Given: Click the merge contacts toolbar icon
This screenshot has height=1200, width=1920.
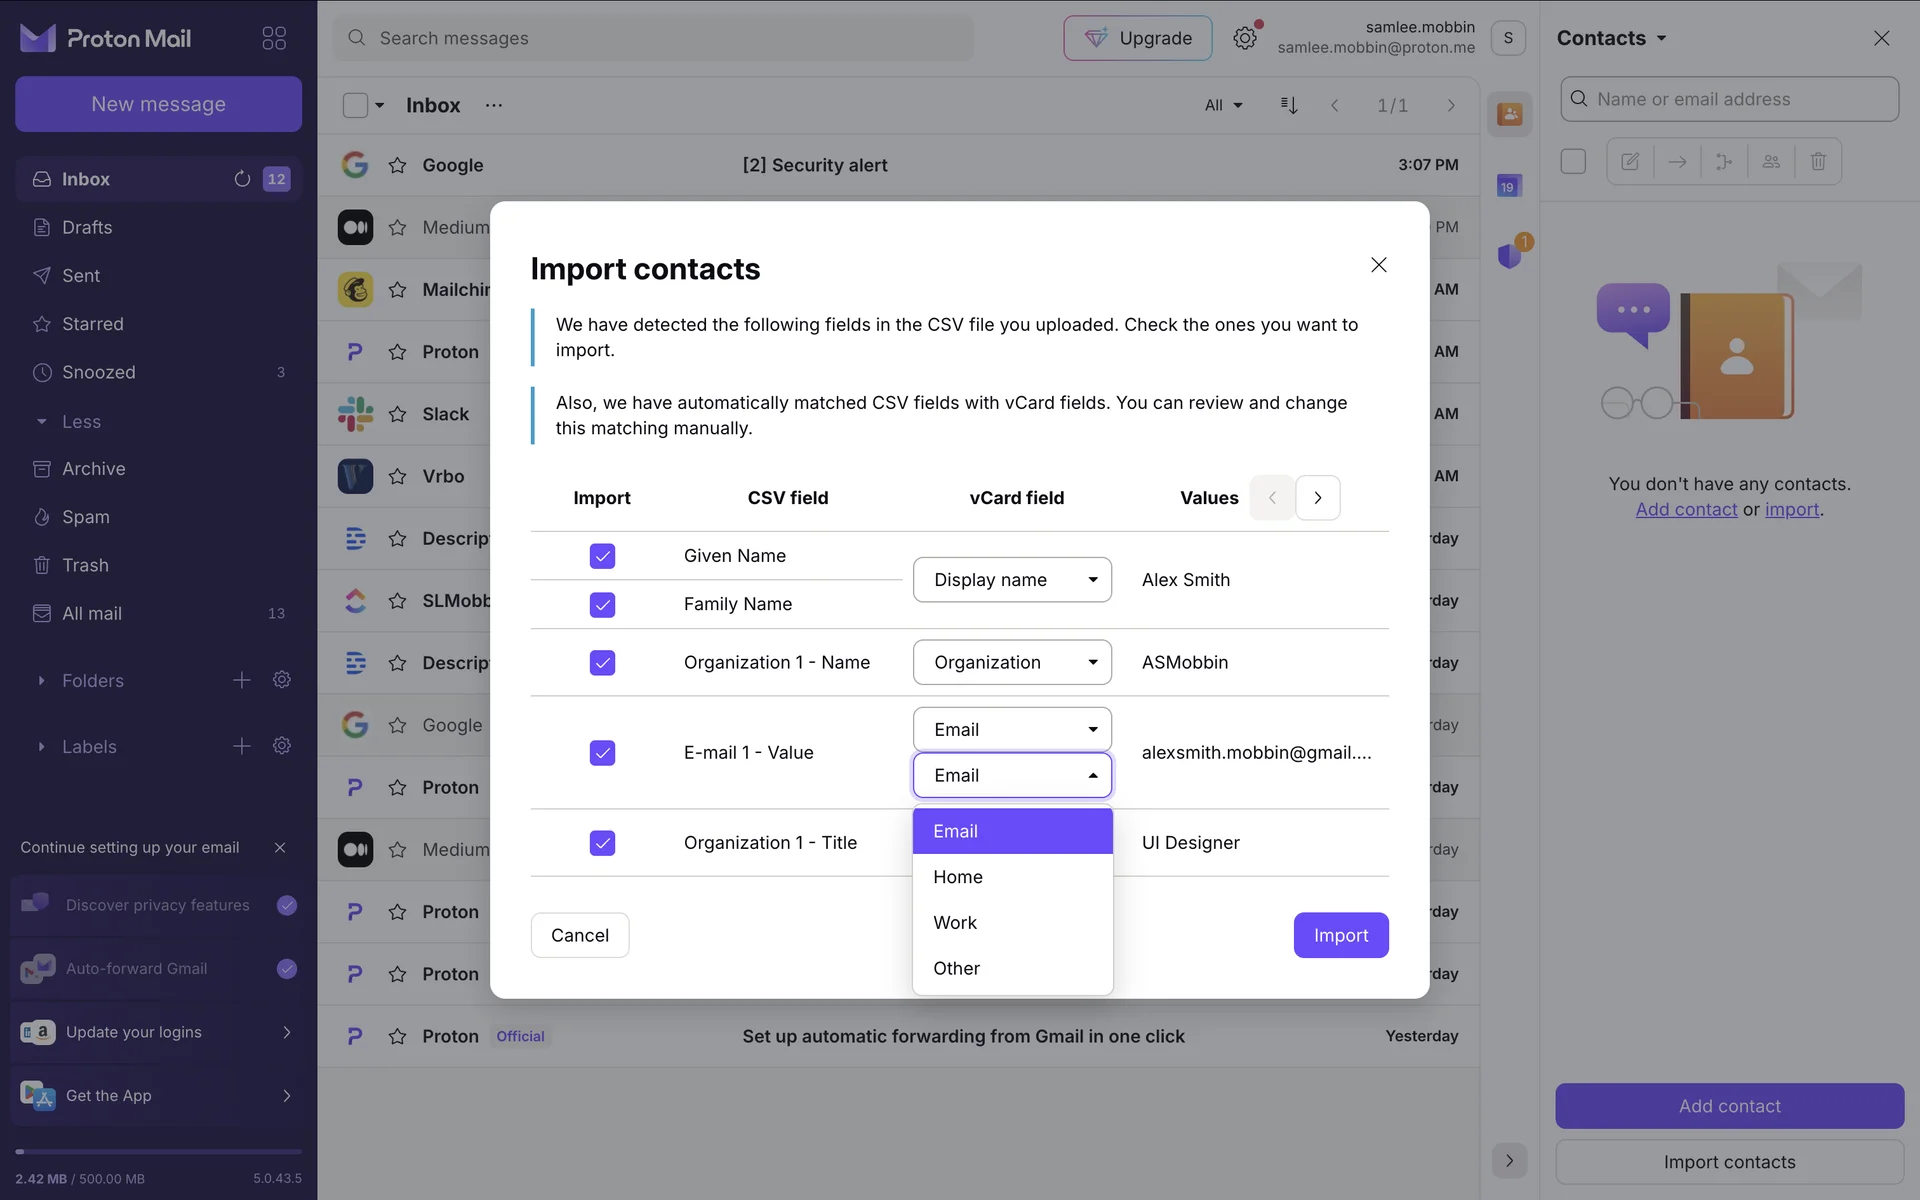Looking at the screenshot, I should [x=1724, y=161].
